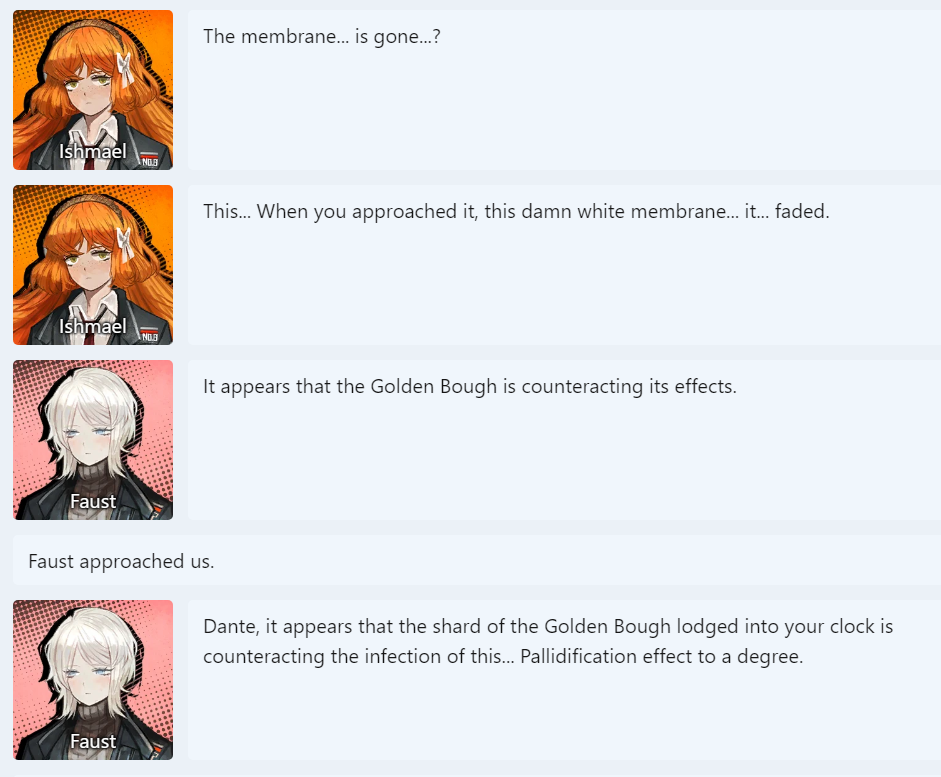
Task: Click the NO.8 badge on the first Ishmael portrait
Action: (x=149, y=161)
